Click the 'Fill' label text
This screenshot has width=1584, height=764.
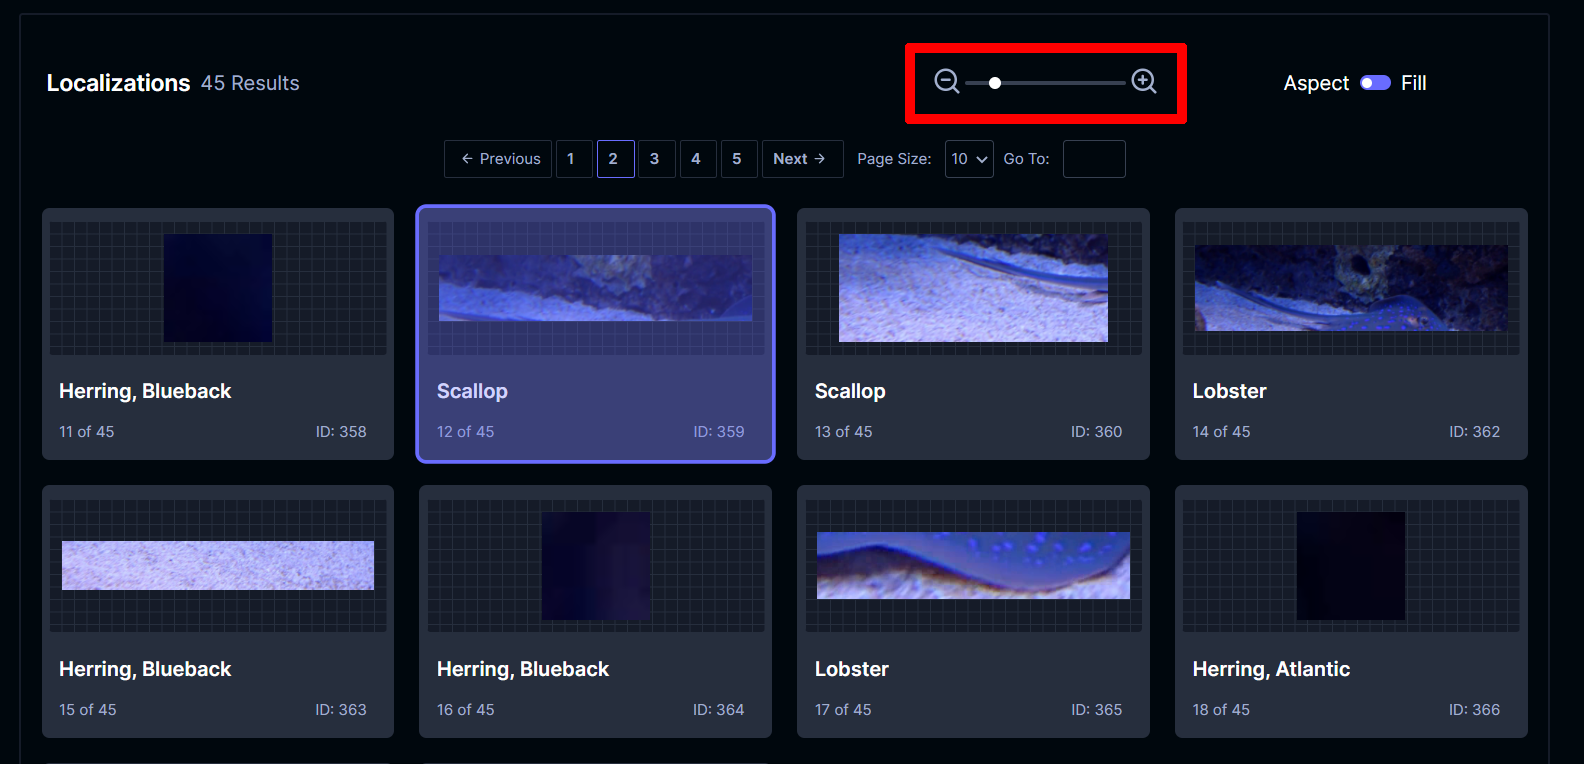point(1413,83)
